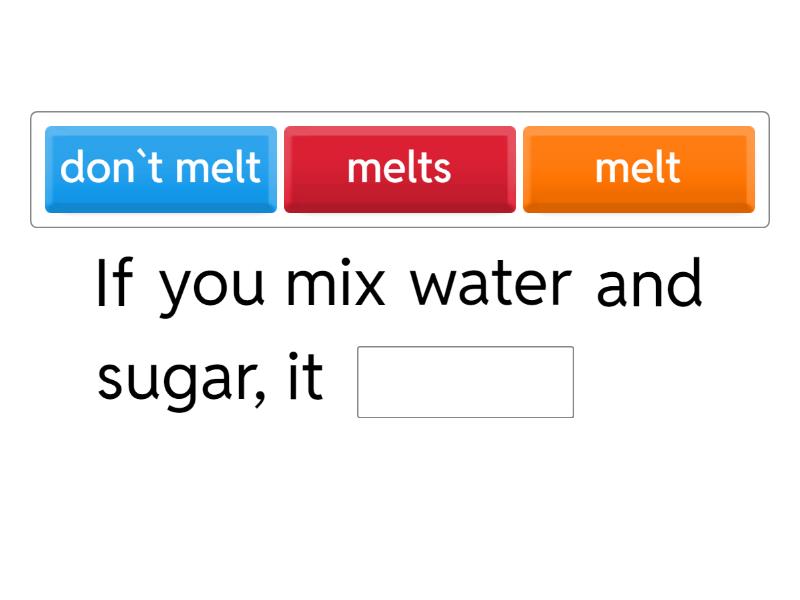Image resolution: width=800 pixels, height=600 pixels.
Task: Choose the orange tile in the word bank
Action: (638, 168)
